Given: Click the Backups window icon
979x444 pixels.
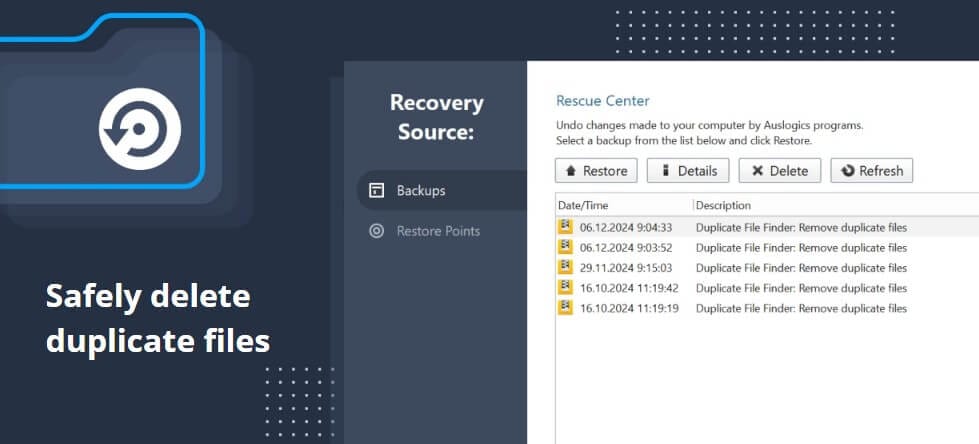Looking at the screenshot, I should click(x=376, y=190).
